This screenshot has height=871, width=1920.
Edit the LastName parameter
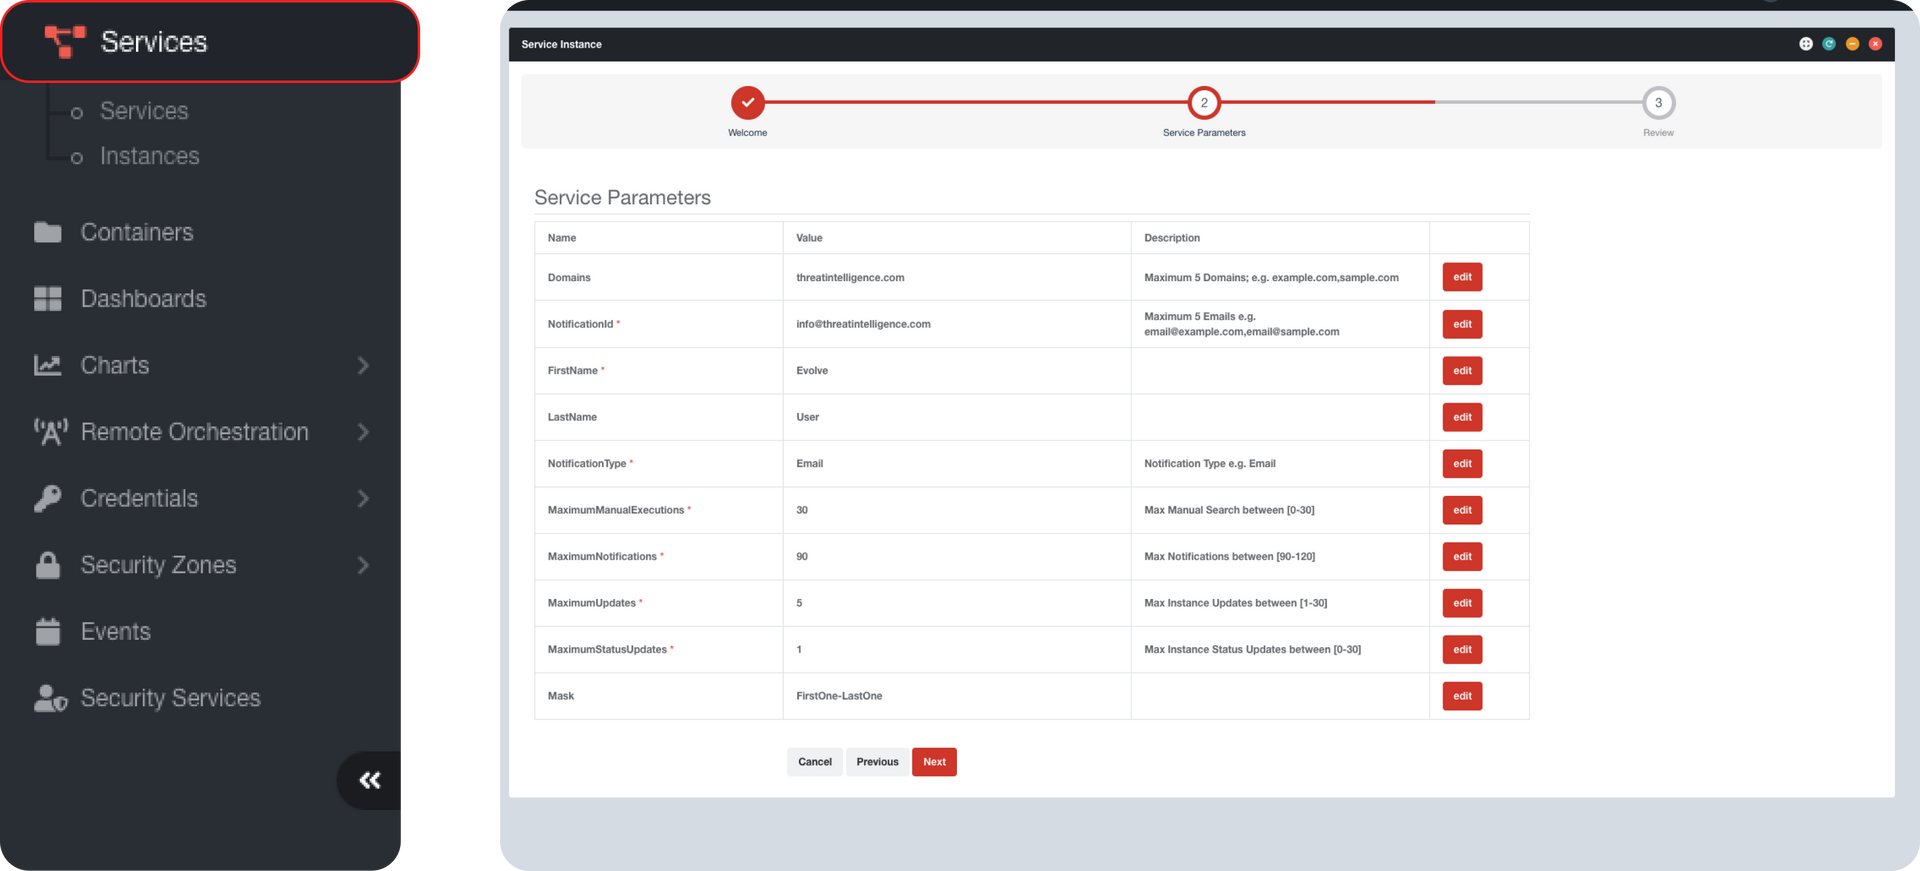[1462, 417]
